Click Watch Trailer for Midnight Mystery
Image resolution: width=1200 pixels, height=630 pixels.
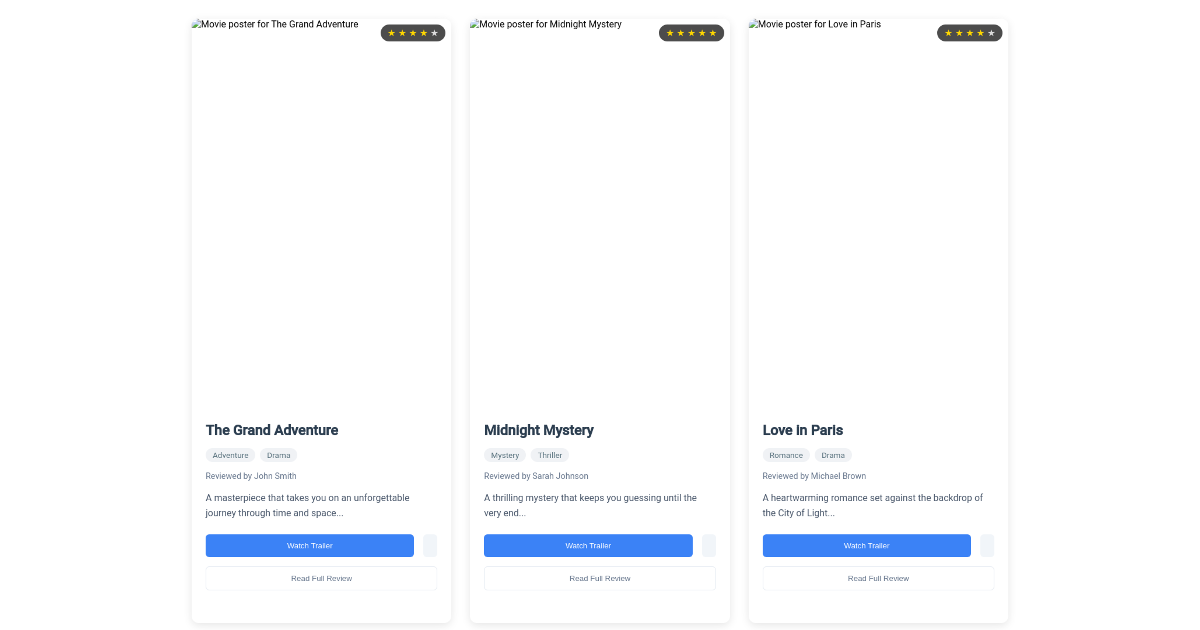588,545
